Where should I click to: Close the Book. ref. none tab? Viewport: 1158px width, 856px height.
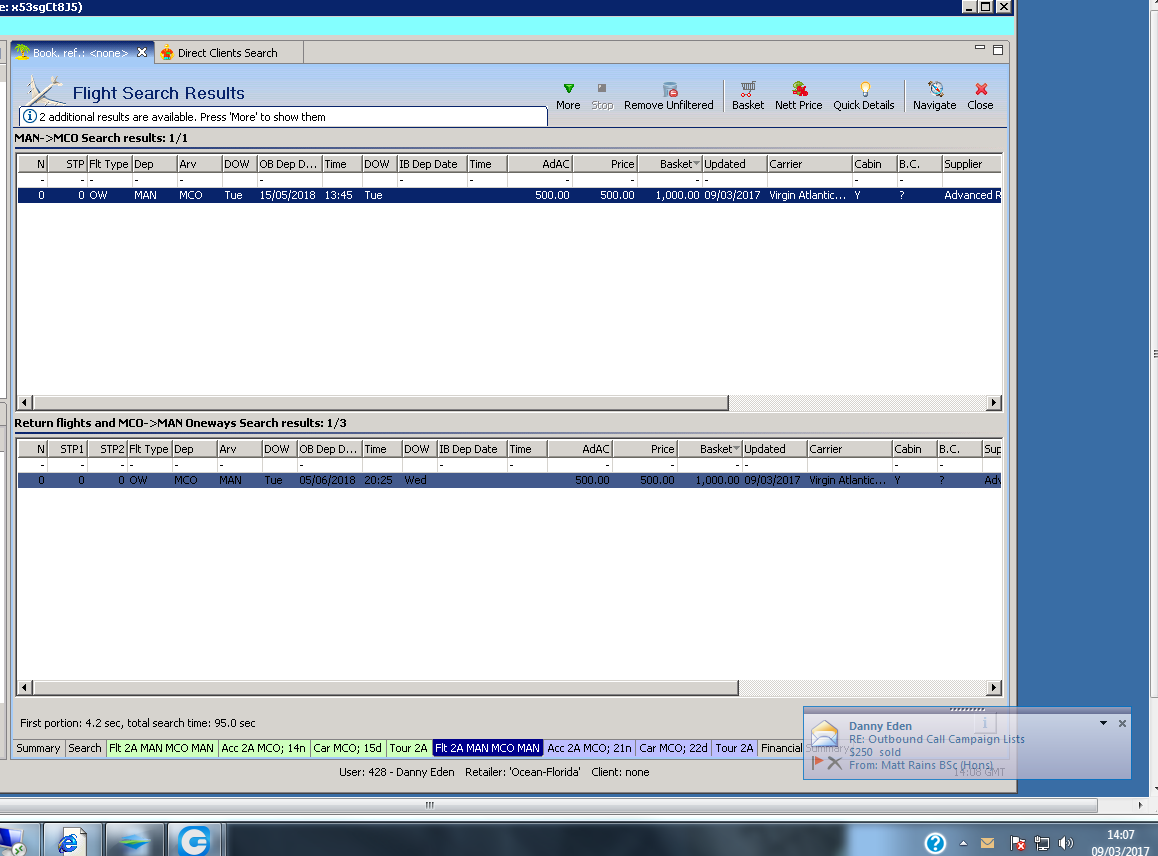tap(142, 52)
